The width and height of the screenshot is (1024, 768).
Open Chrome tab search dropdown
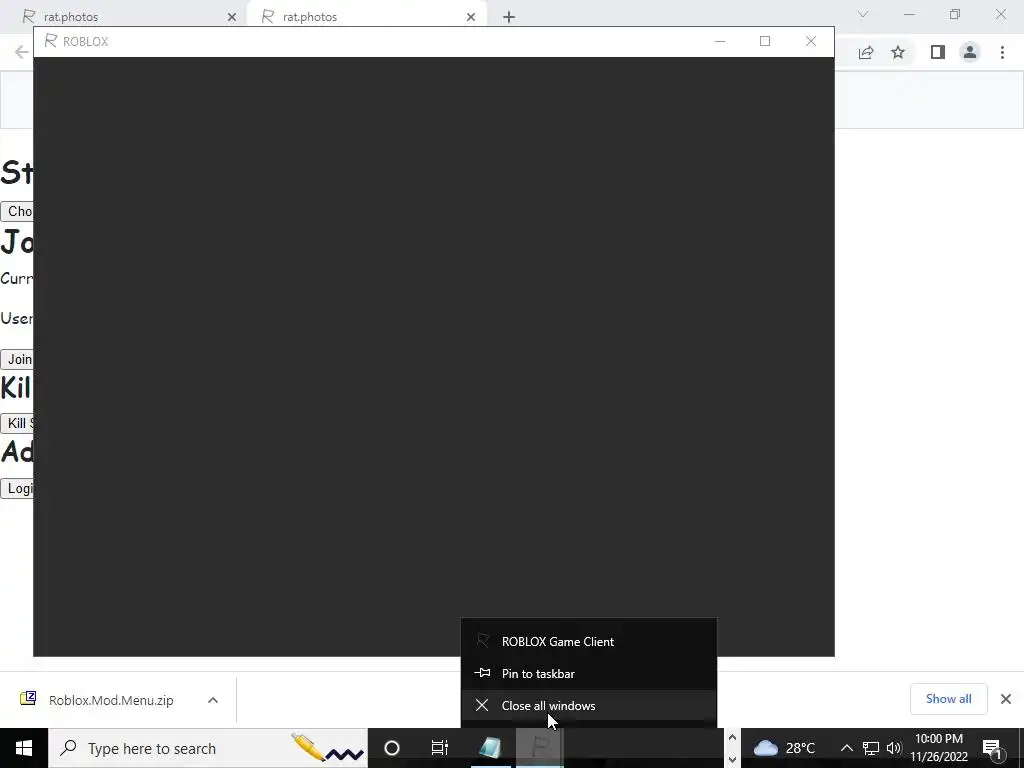(863, 14)
